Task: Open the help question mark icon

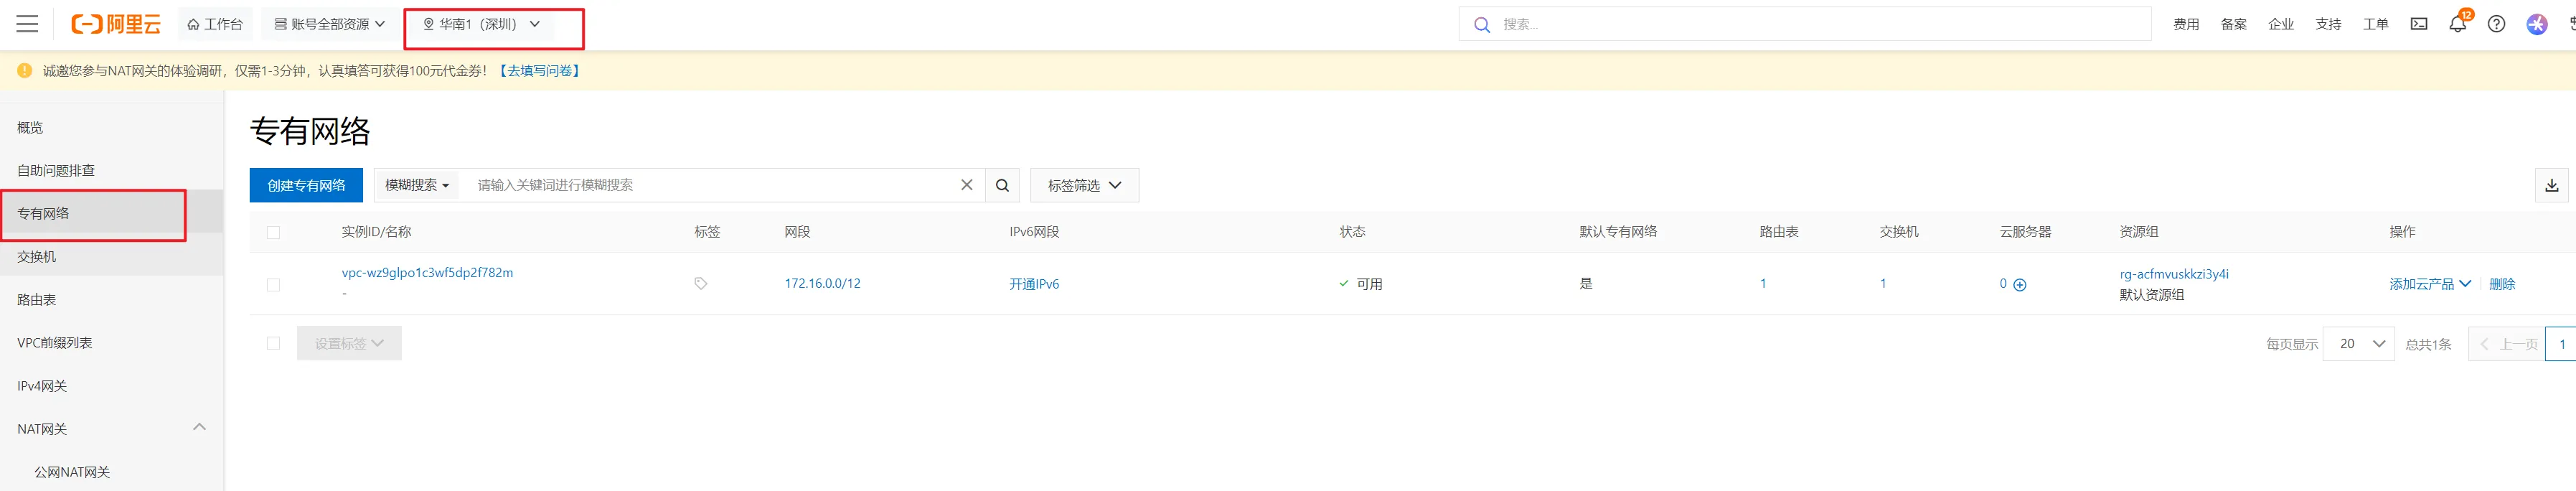Action: pos(2496,24)
